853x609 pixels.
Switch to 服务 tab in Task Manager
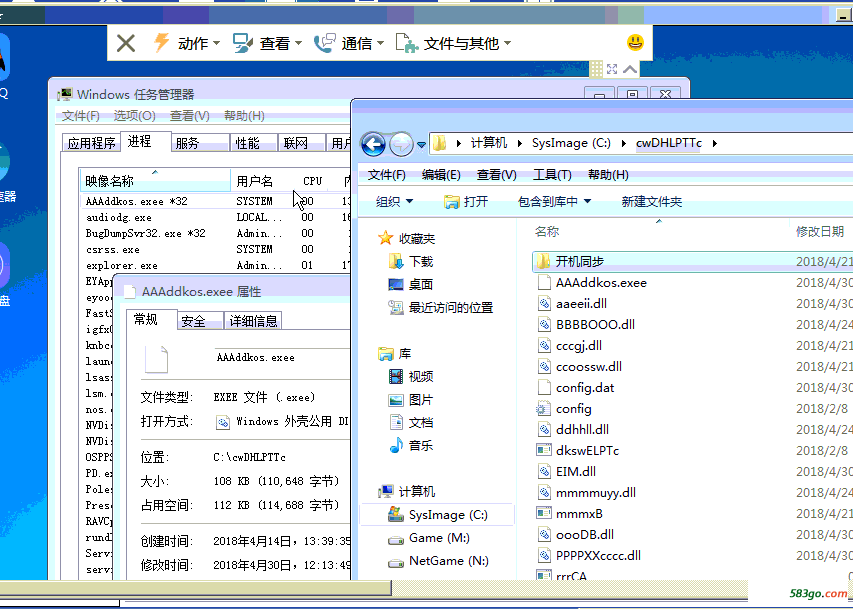tap(201, 143)
